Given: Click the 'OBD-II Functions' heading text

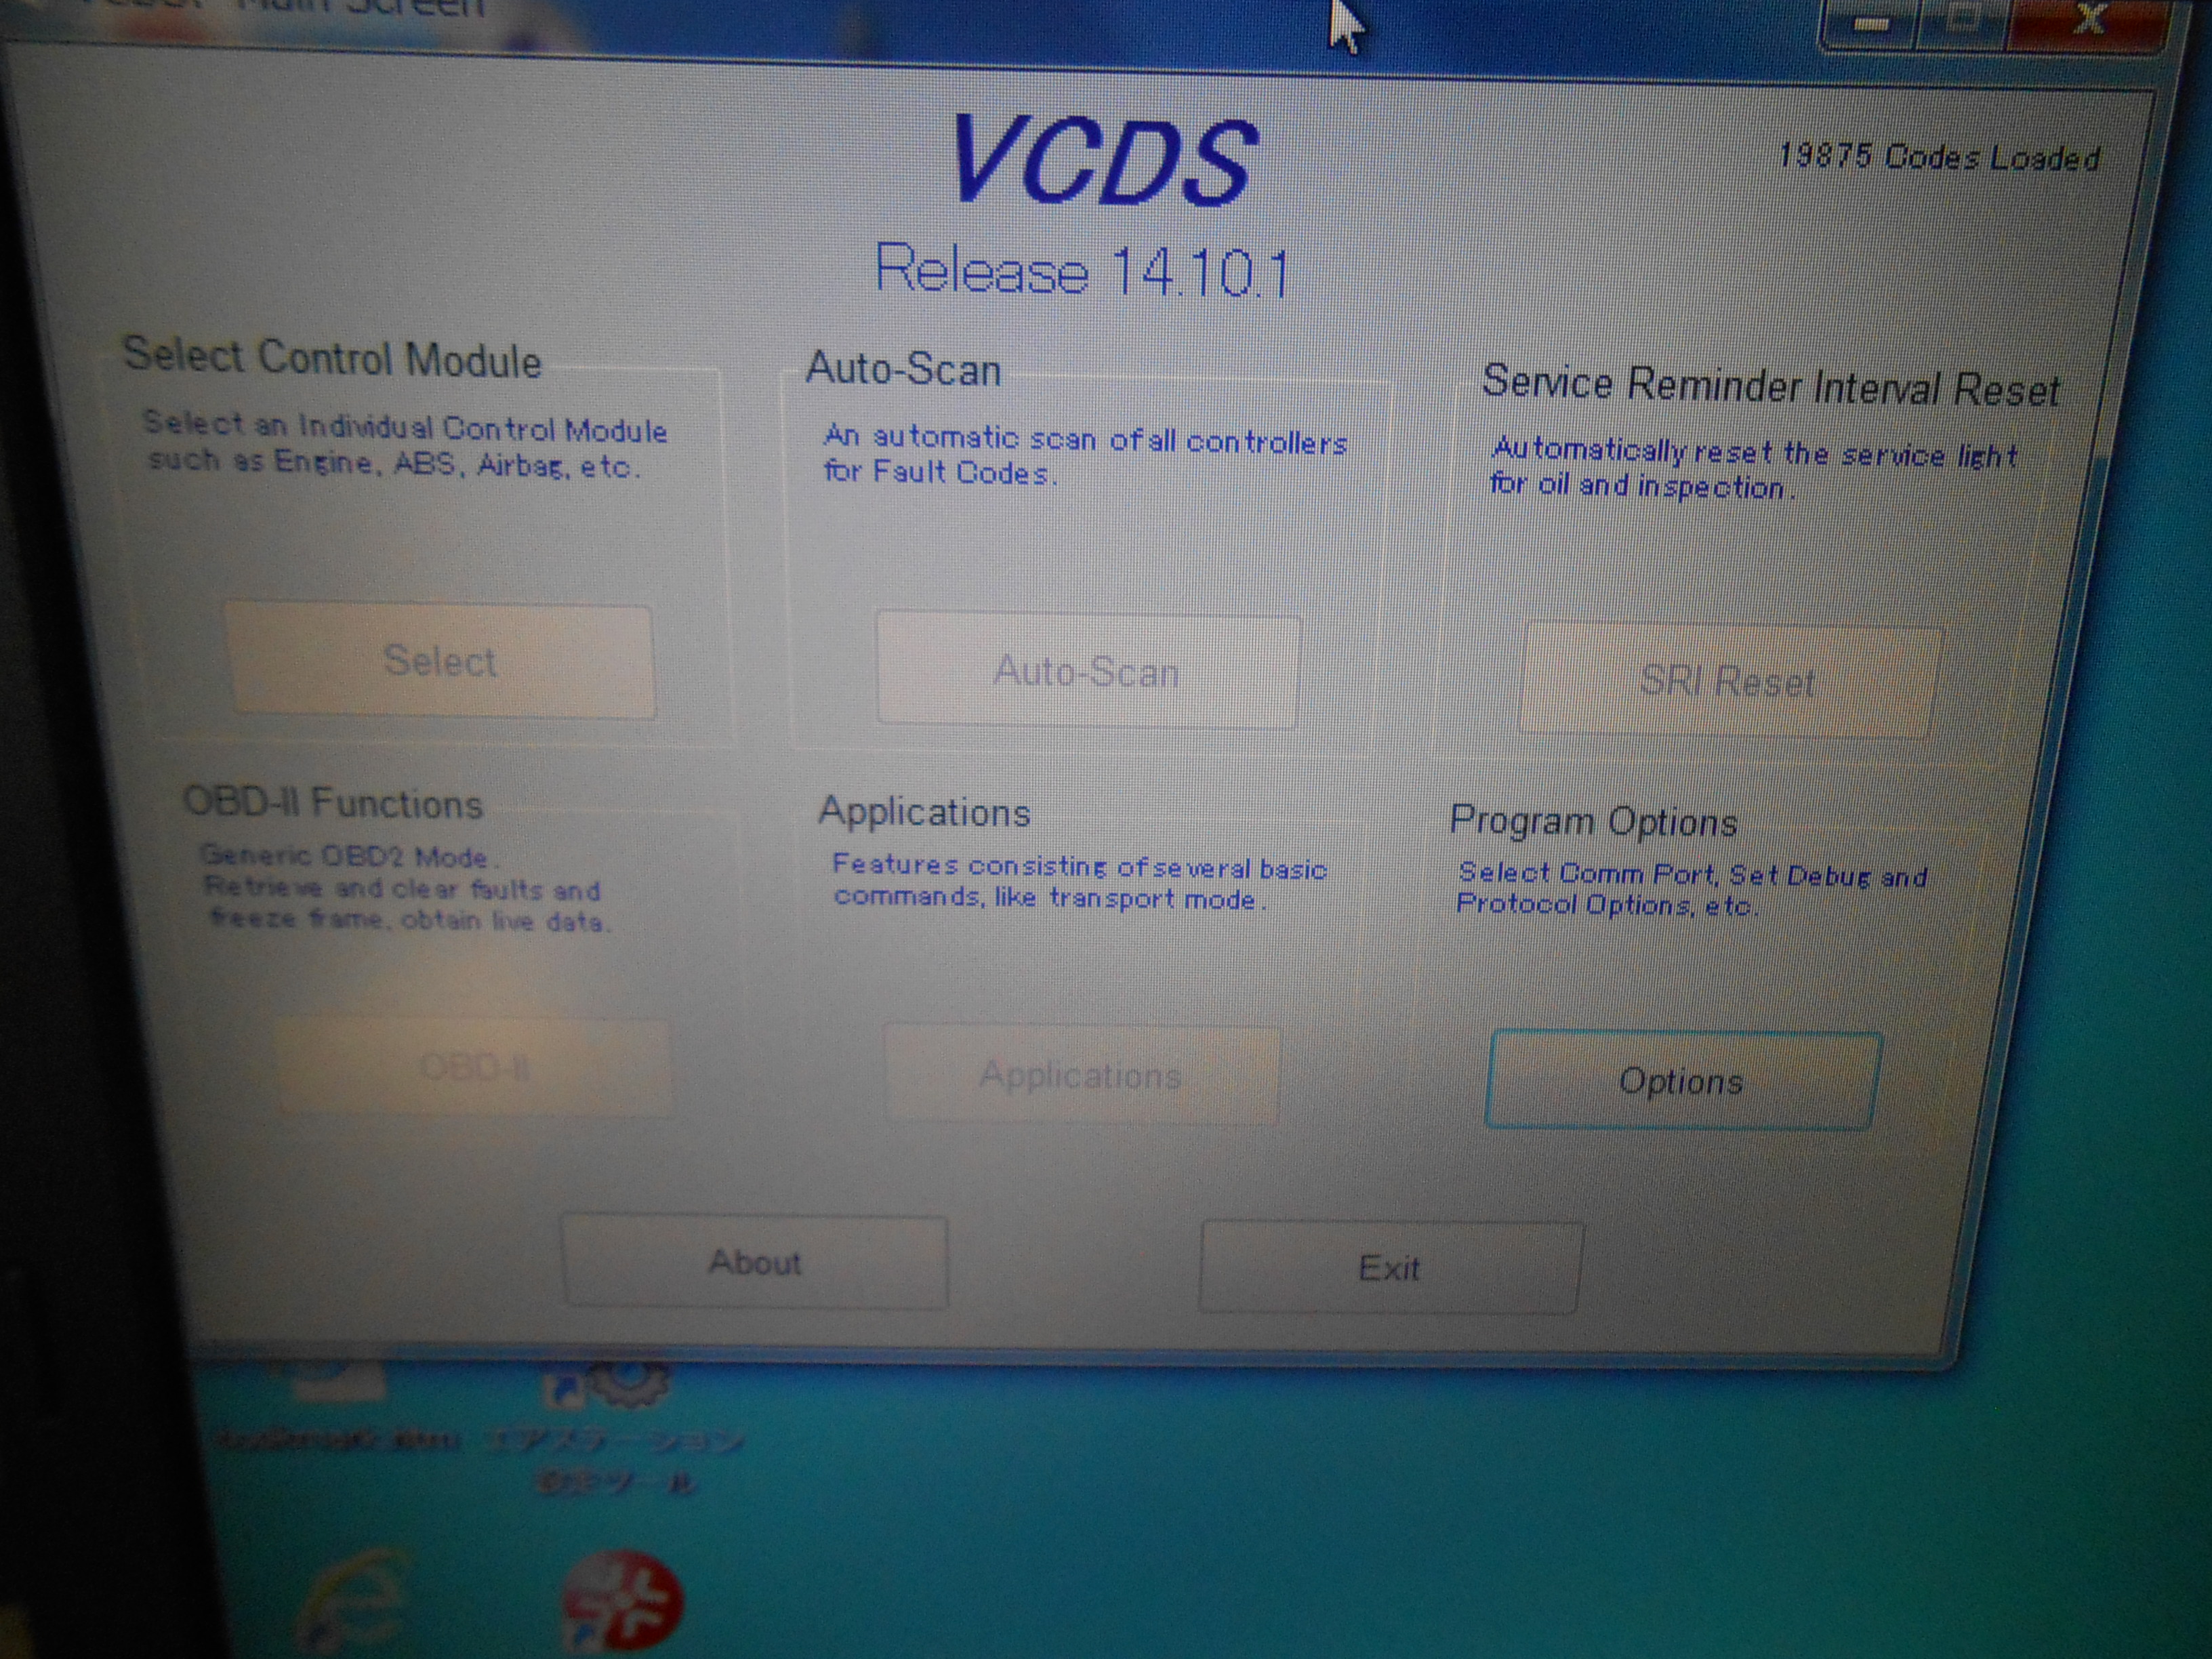Looking at the screenshot, I should tap(333, 803).
